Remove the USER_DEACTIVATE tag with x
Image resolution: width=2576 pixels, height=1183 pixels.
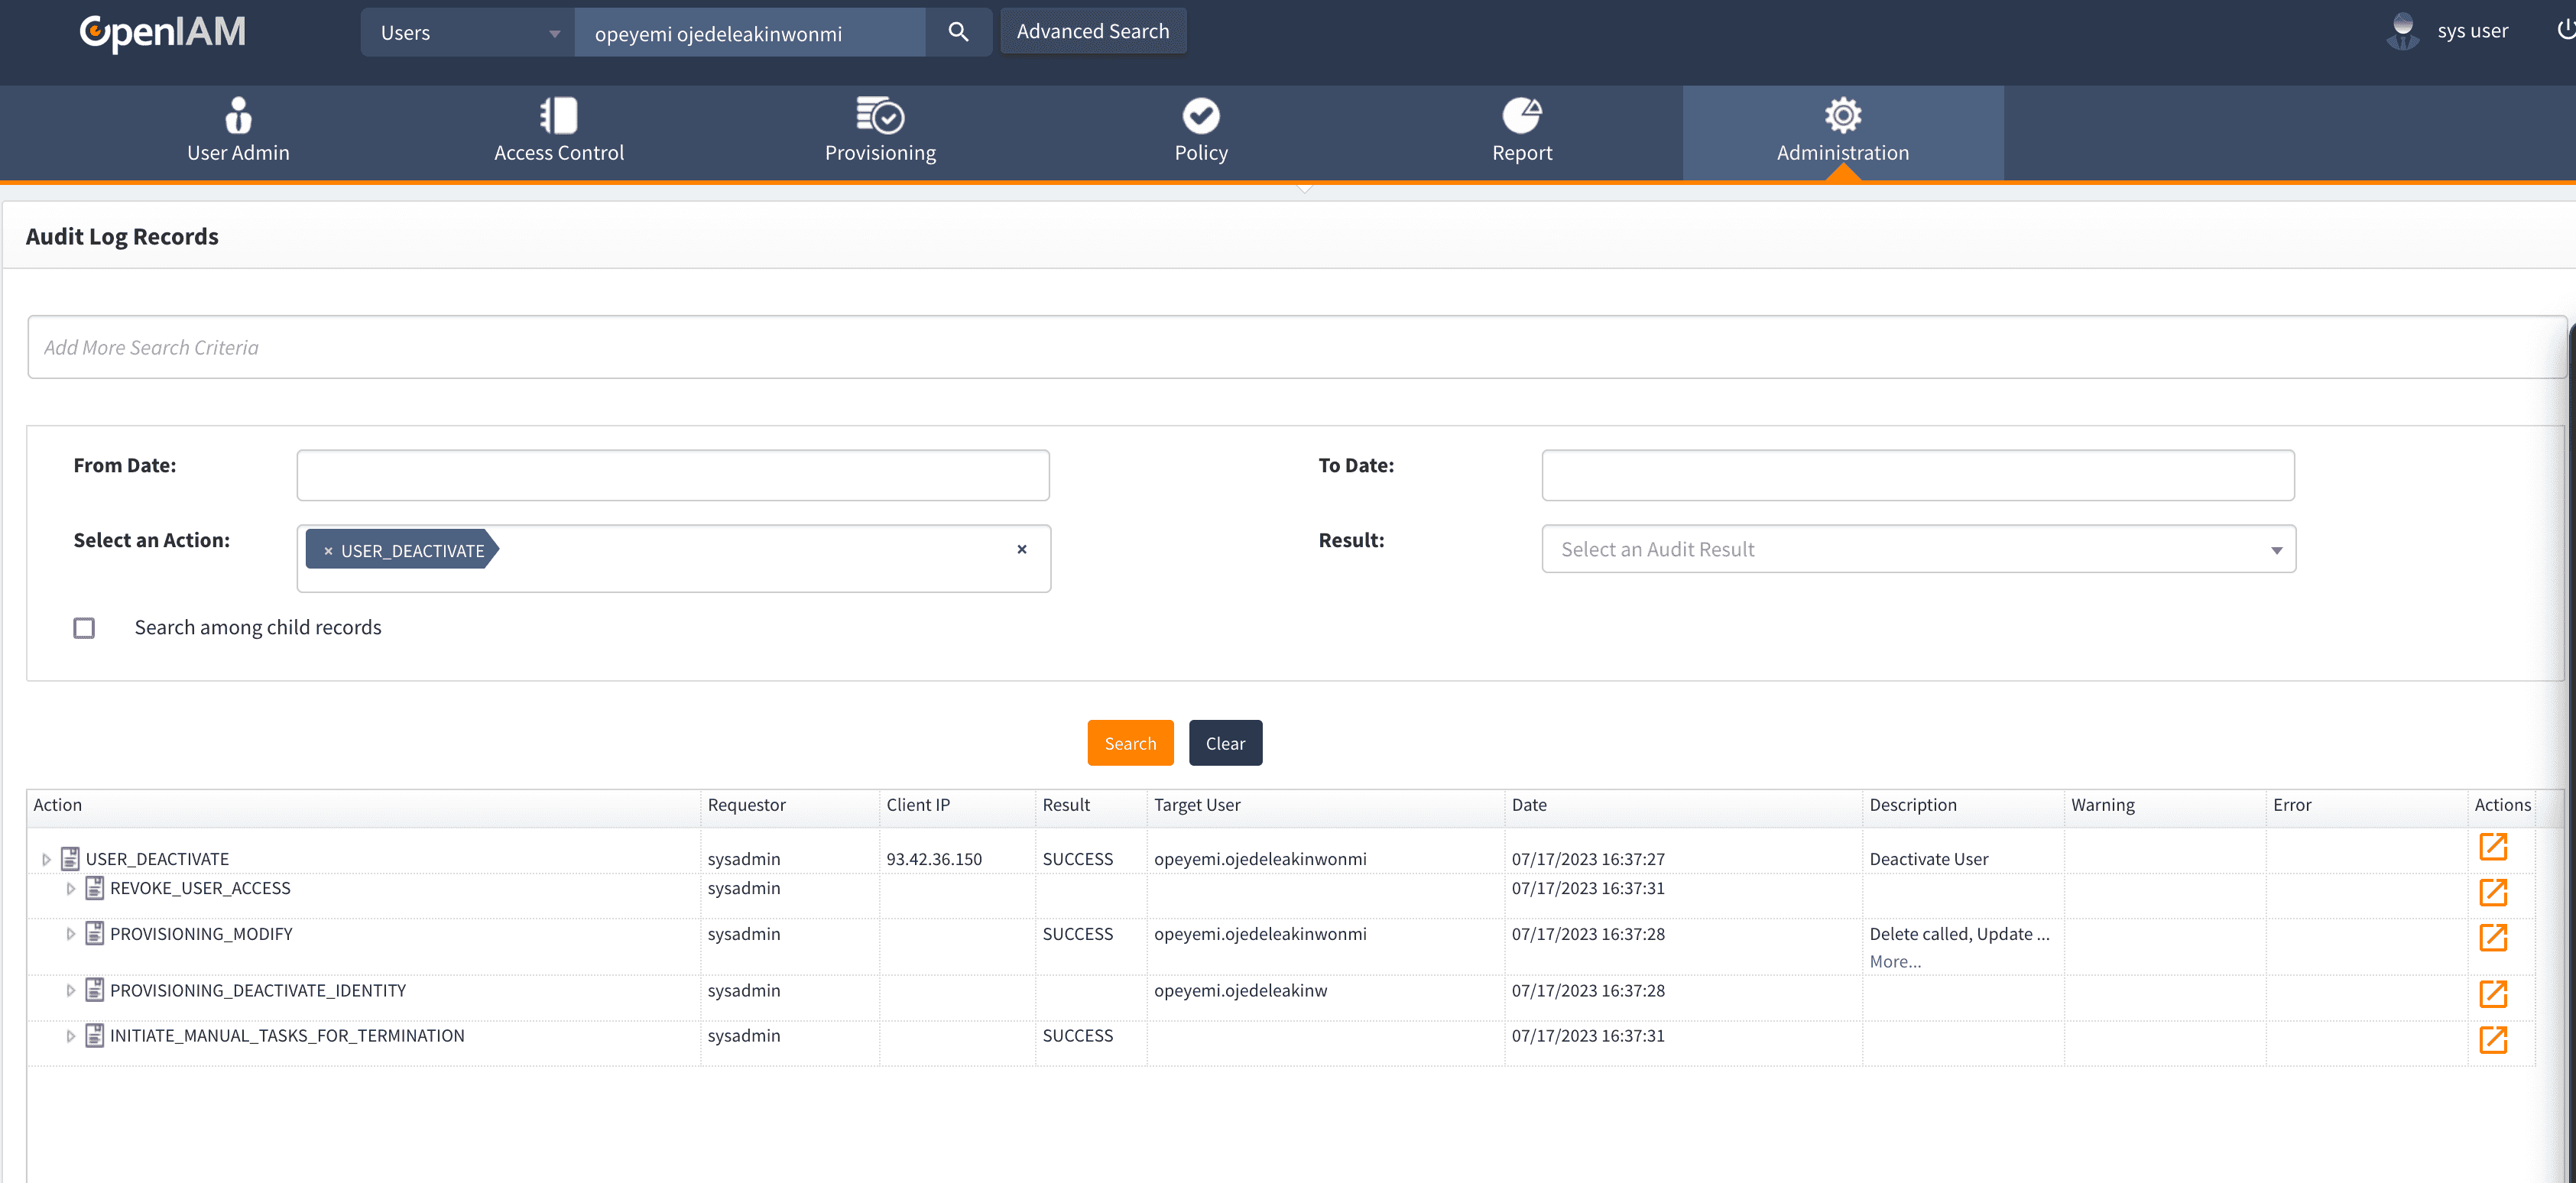click(328, 551)
